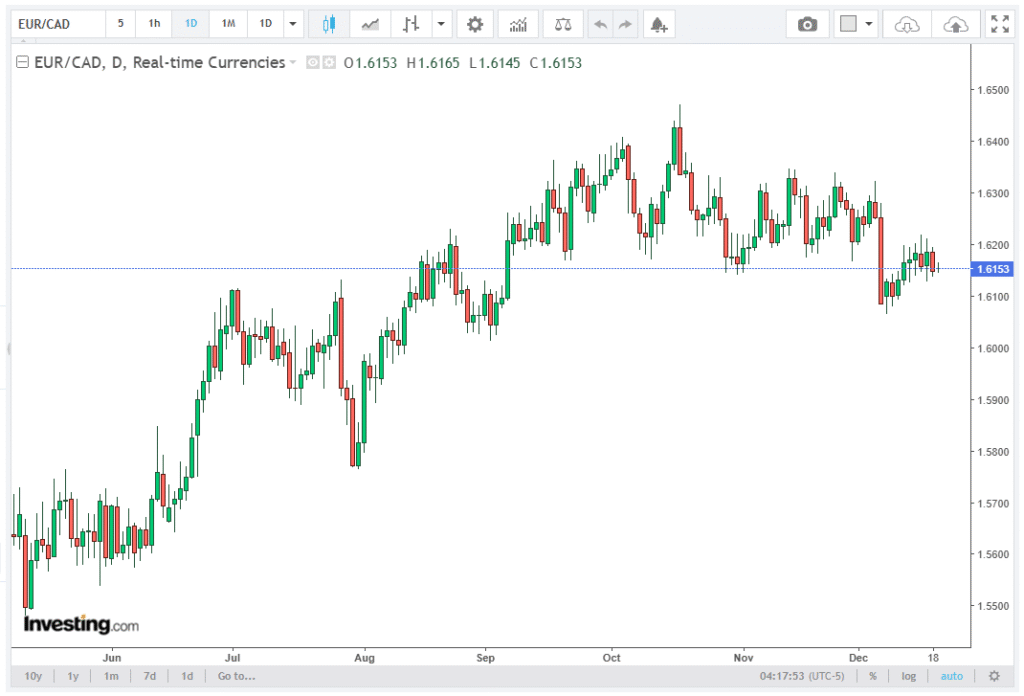Create an alert with the bell icon

pyautogui.click(x=657, y=24)
